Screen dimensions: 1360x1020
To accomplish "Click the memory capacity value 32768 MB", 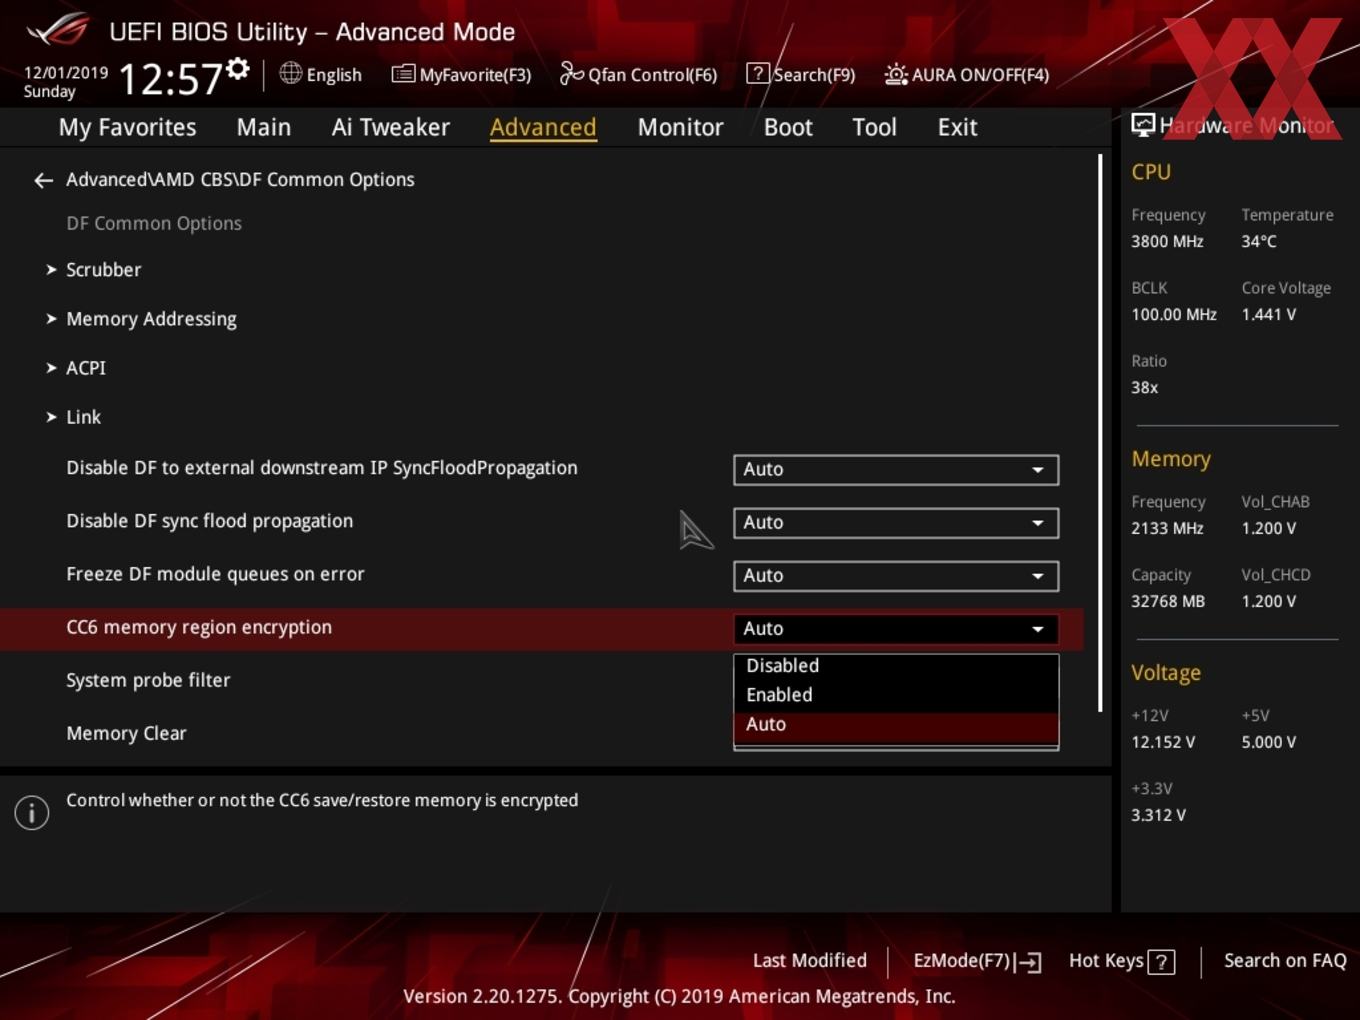I will [1168, 602].
